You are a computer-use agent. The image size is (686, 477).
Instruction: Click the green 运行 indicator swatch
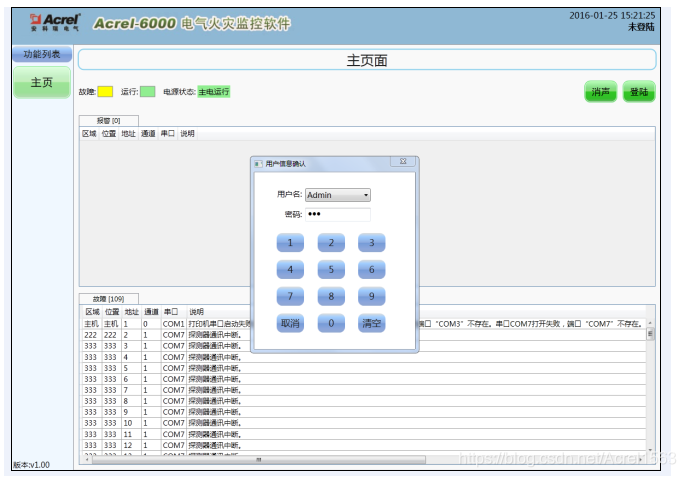[147, 91]
